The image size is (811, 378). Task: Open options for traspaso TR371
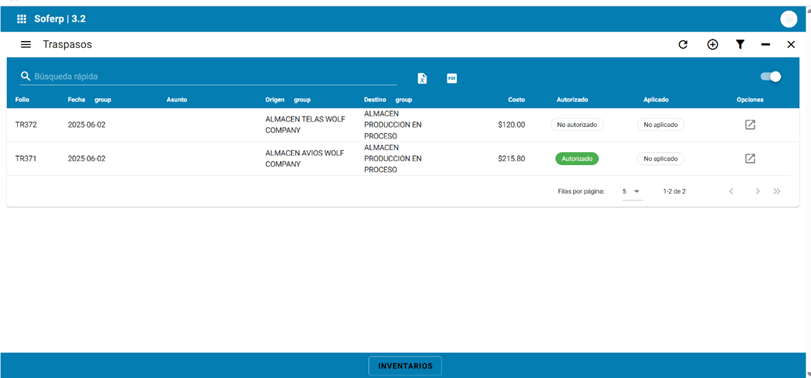pos(750,158)
